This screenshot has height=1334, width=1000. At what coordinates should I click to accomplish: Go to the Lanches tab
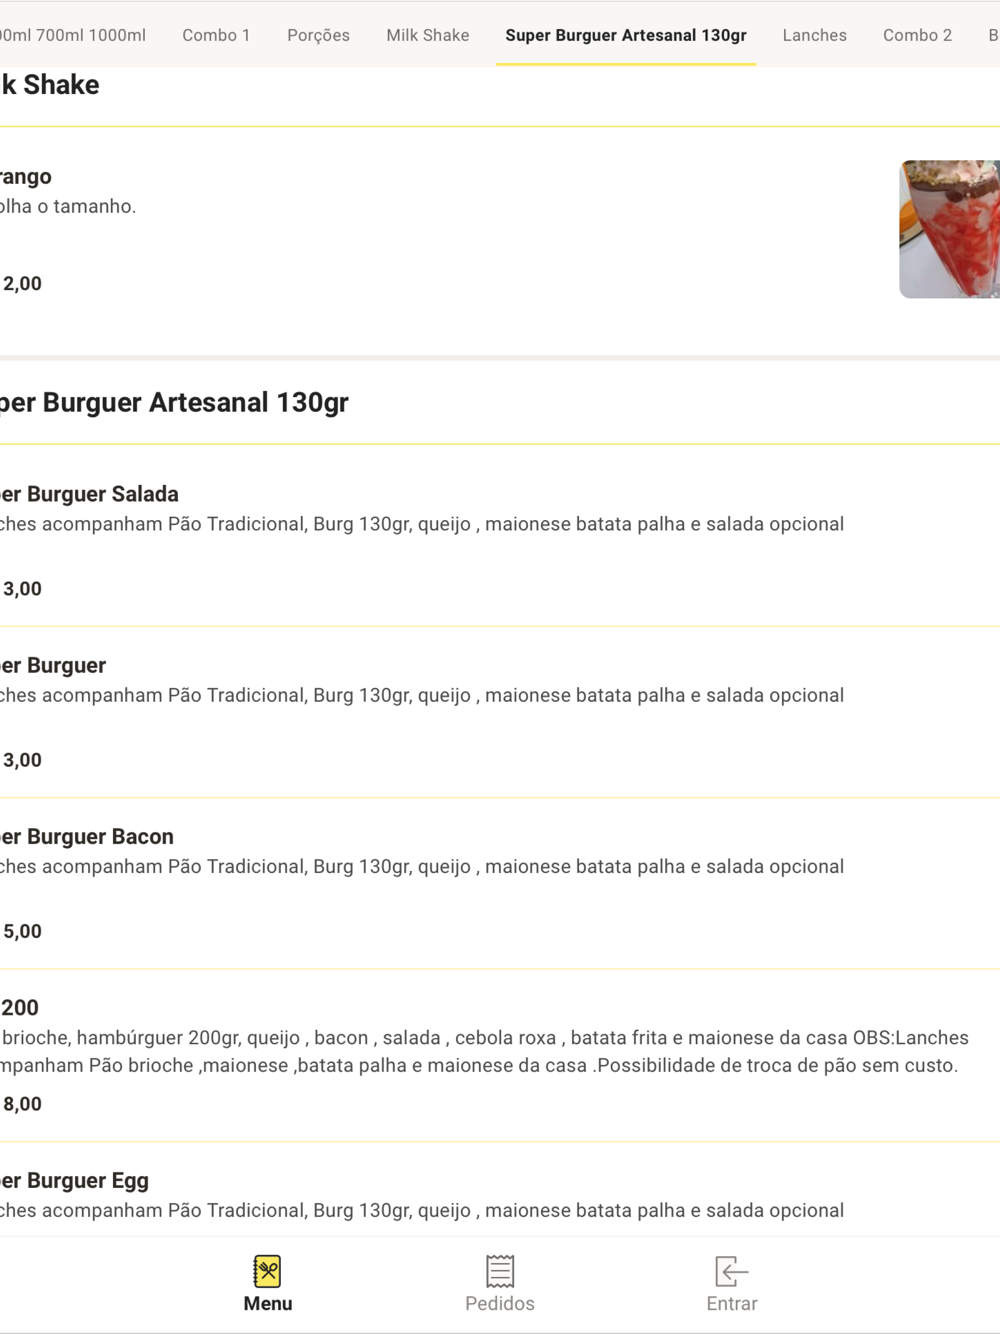click(x=814, y=35)
